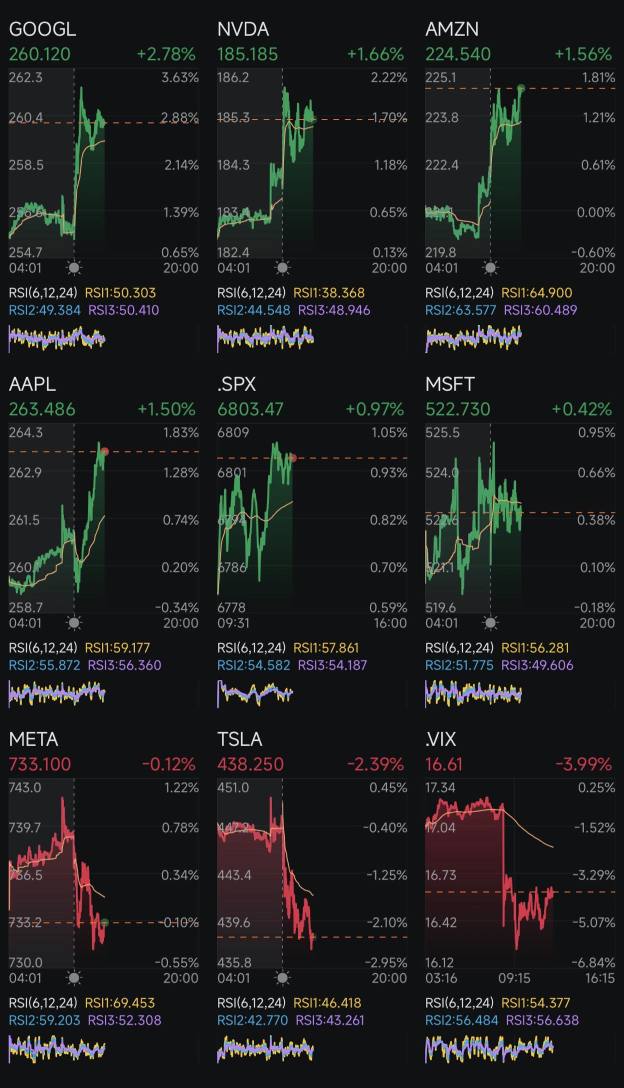Click the red dot marker on the AAPL chart
Screen dimensions: 624x1088
click(103, 451)
